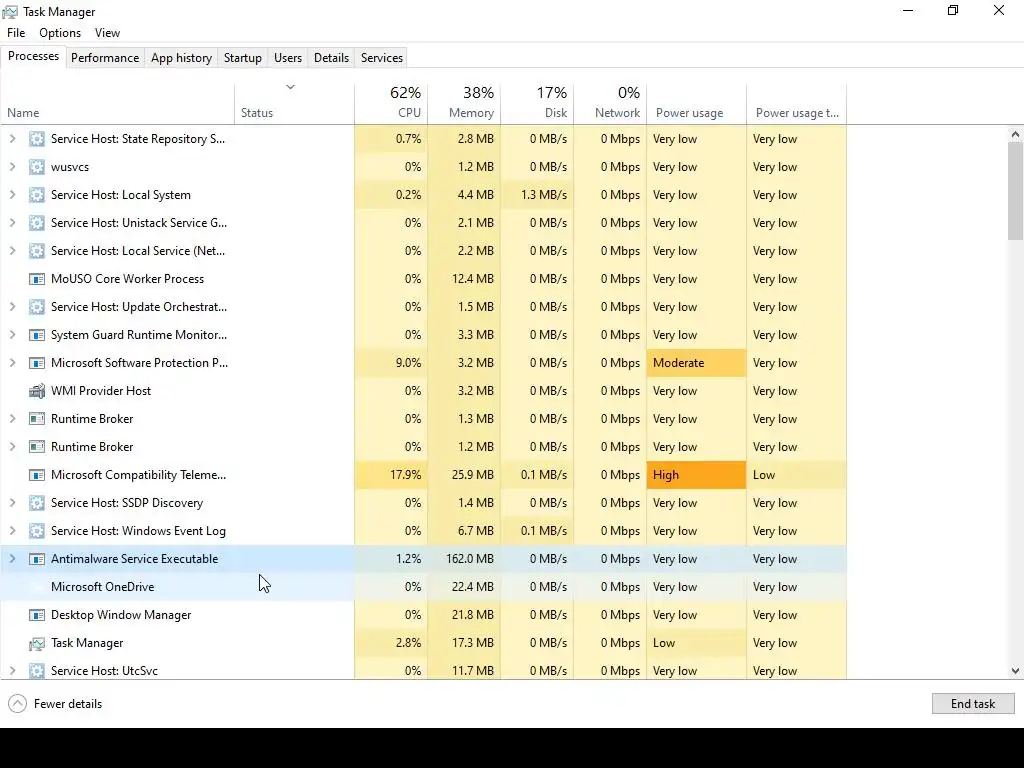
Task: Sort by the Power usage column header
Action: [x=697, y=103]
